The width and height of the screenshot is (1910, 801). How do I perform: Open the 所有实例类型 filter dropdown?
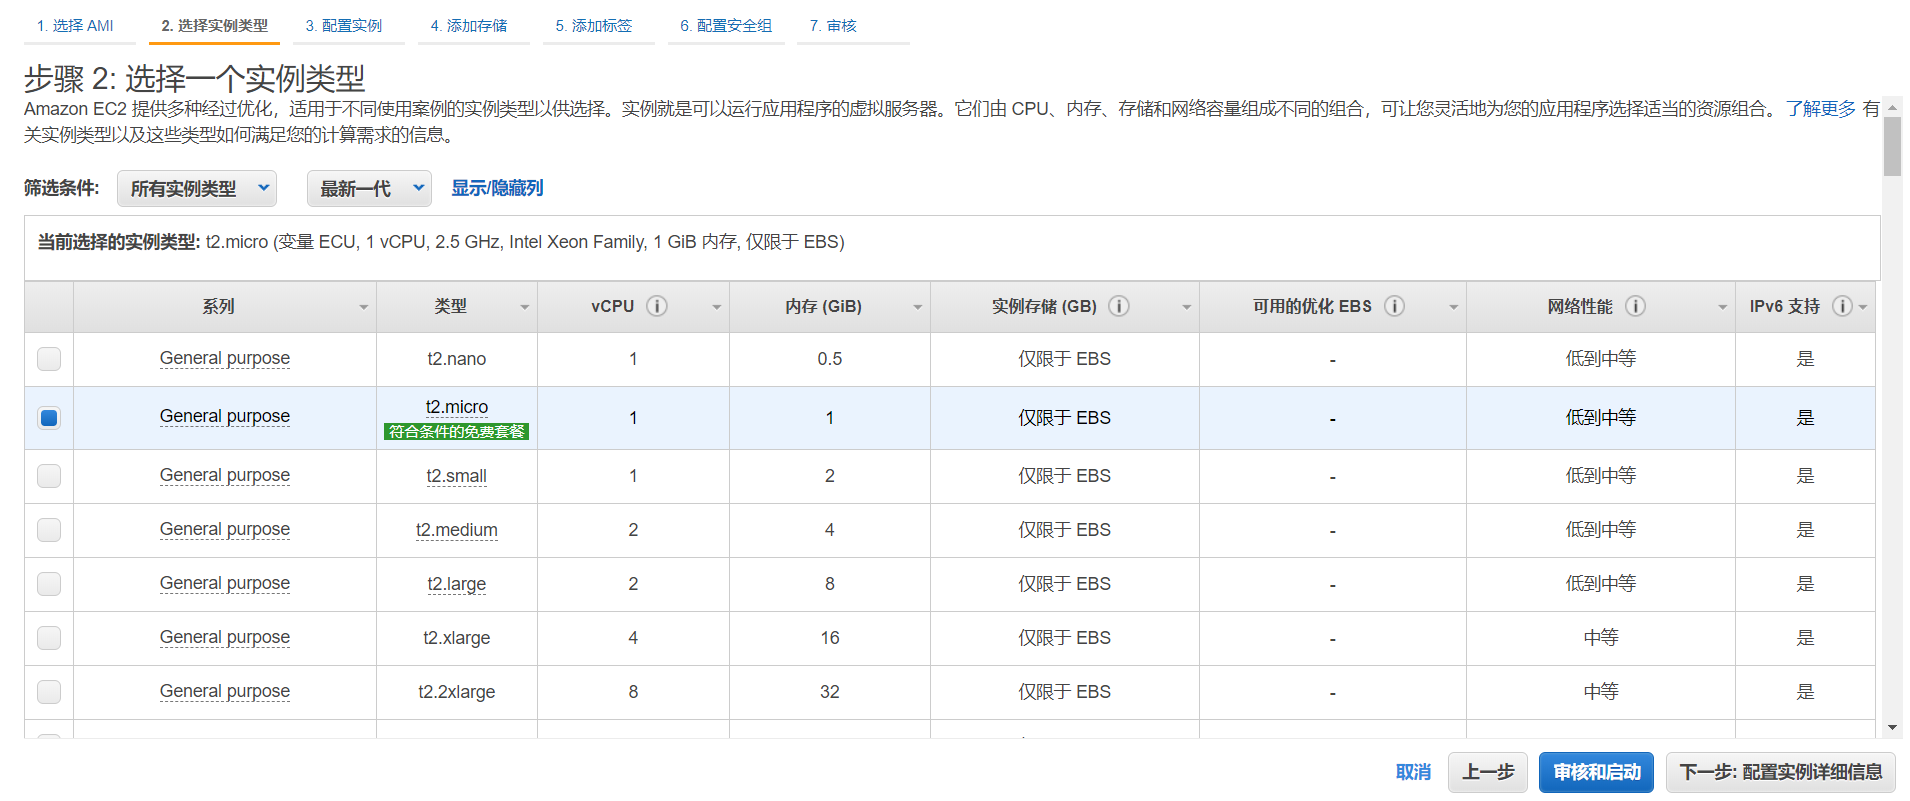(x=197, y=188)
